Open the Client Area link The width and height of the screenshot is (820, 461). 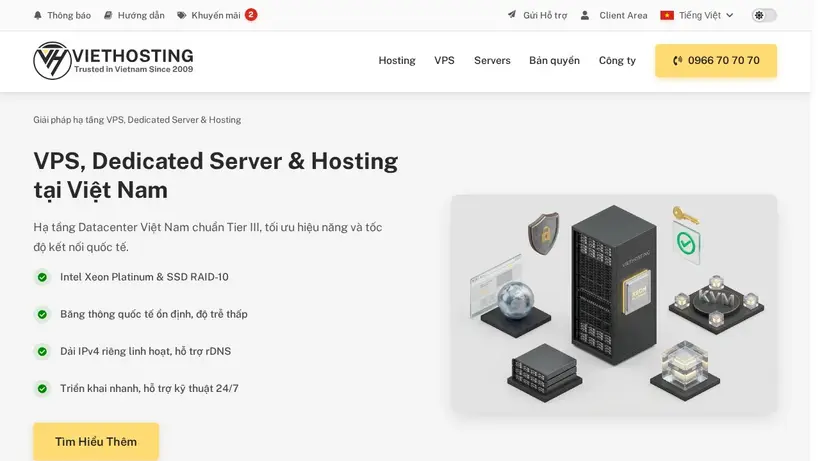tap(614, 16)
